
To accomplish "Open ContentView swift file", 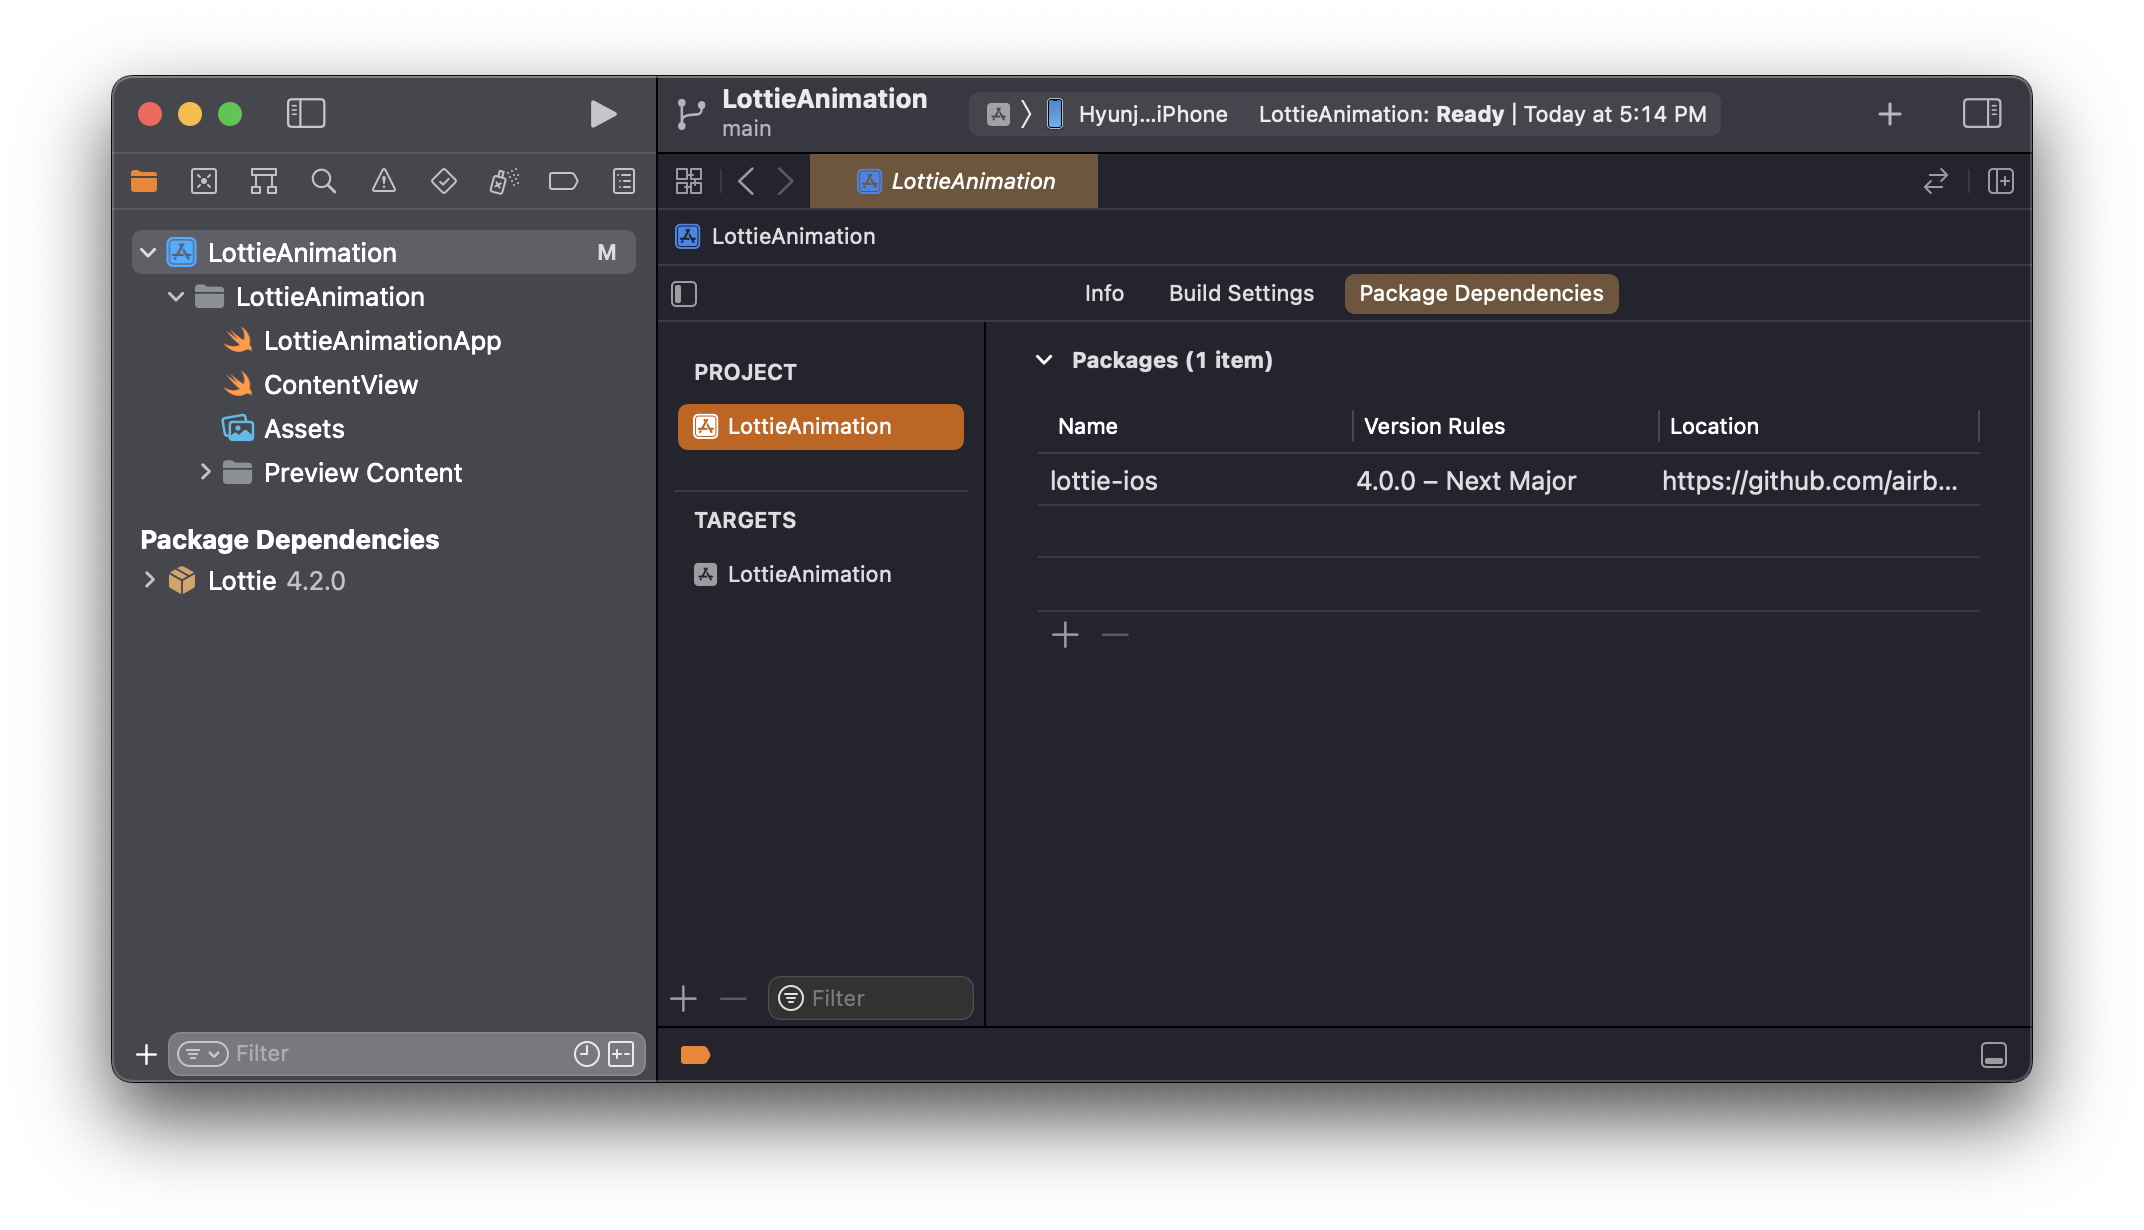I will click(340, 385).
